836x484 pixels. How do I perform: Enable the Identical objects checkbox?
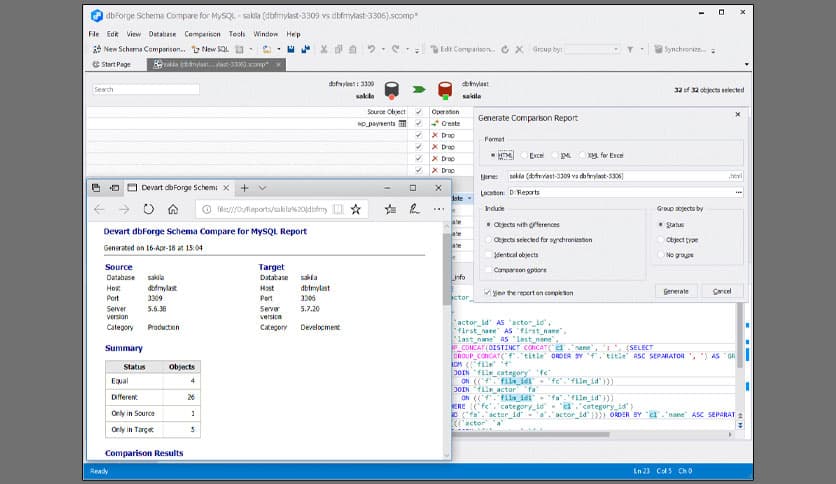pos(488,255)
